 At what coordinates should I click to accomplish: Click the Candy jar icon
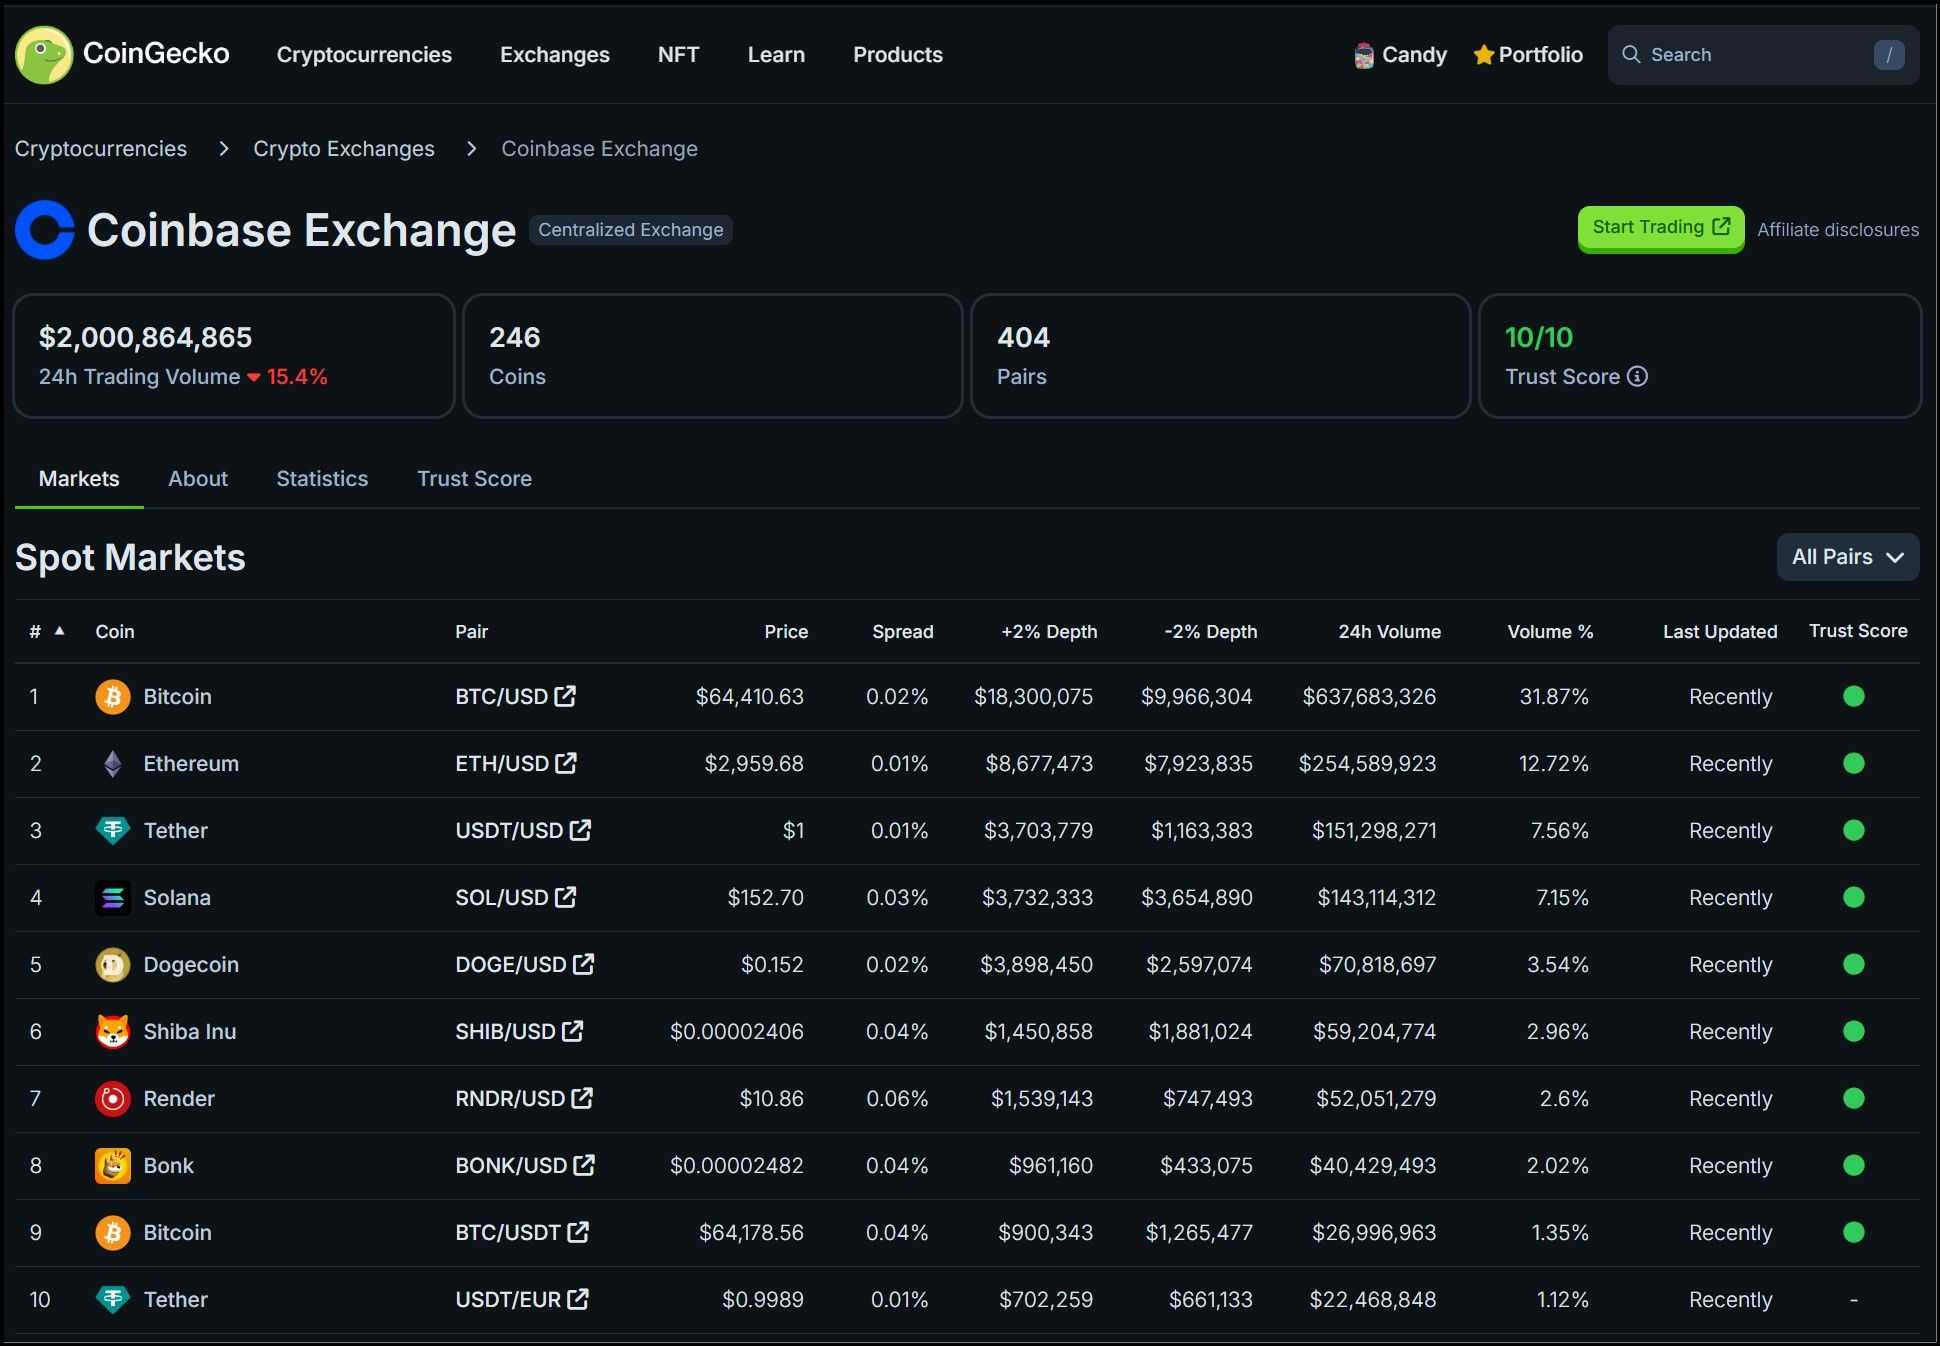coord(1364,56)
